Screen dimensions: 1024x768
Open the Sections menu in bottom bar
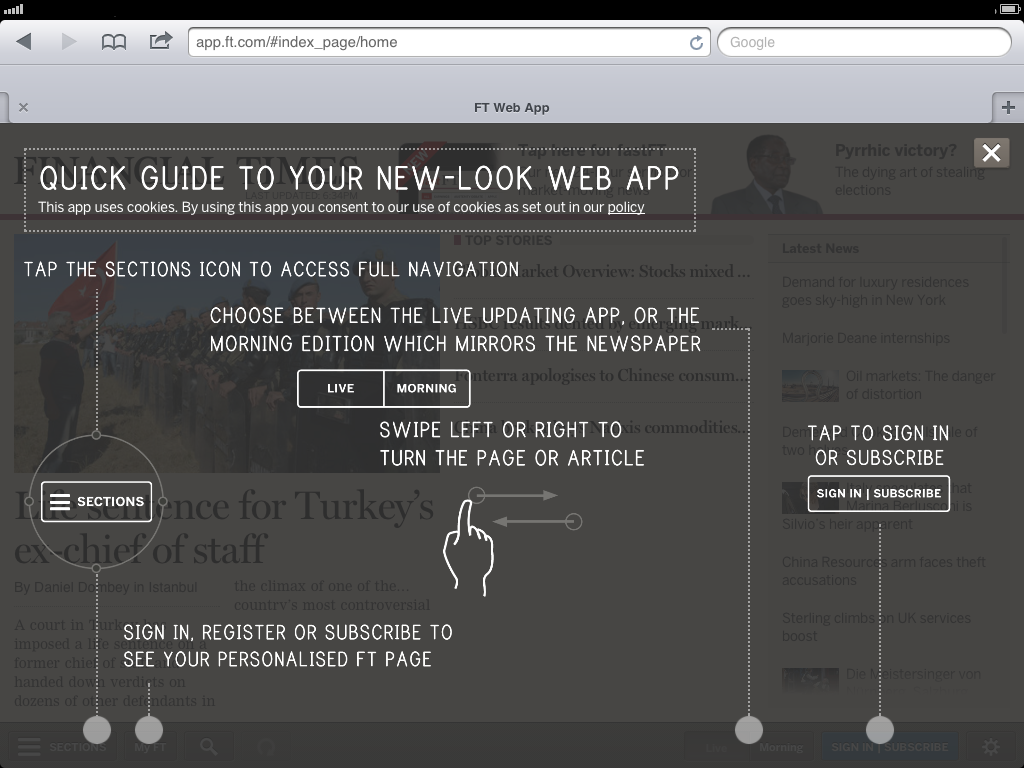[x=60, y=747]
